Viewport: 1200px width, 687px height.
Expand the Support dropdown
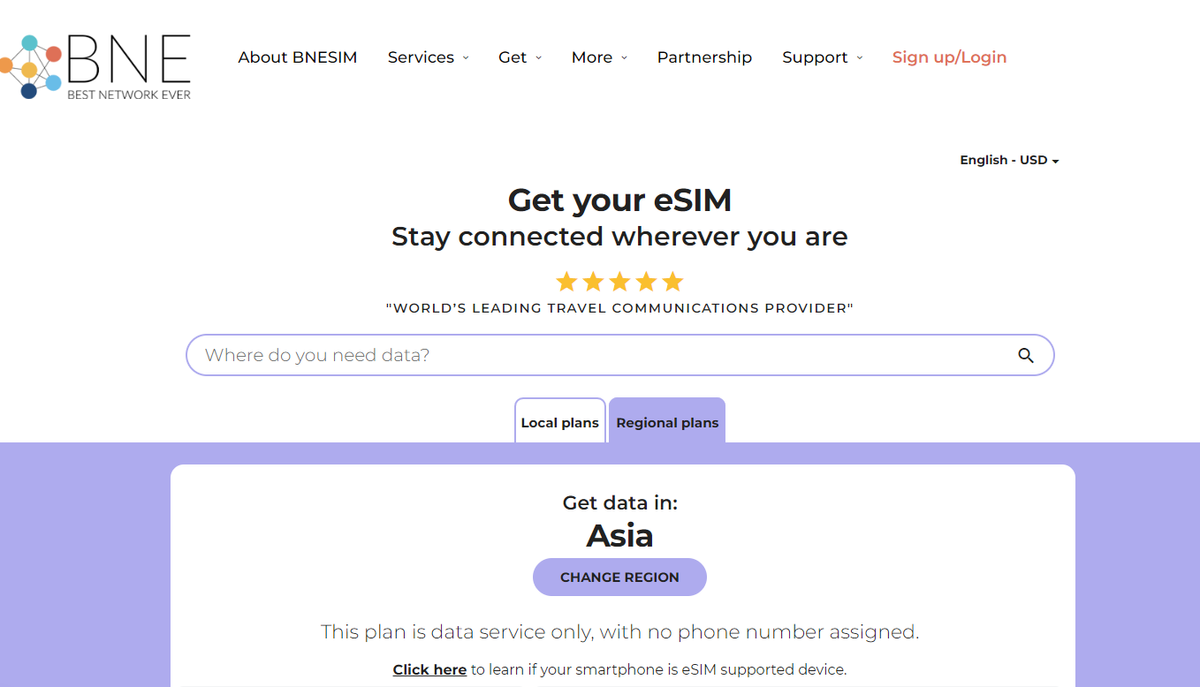822,57
